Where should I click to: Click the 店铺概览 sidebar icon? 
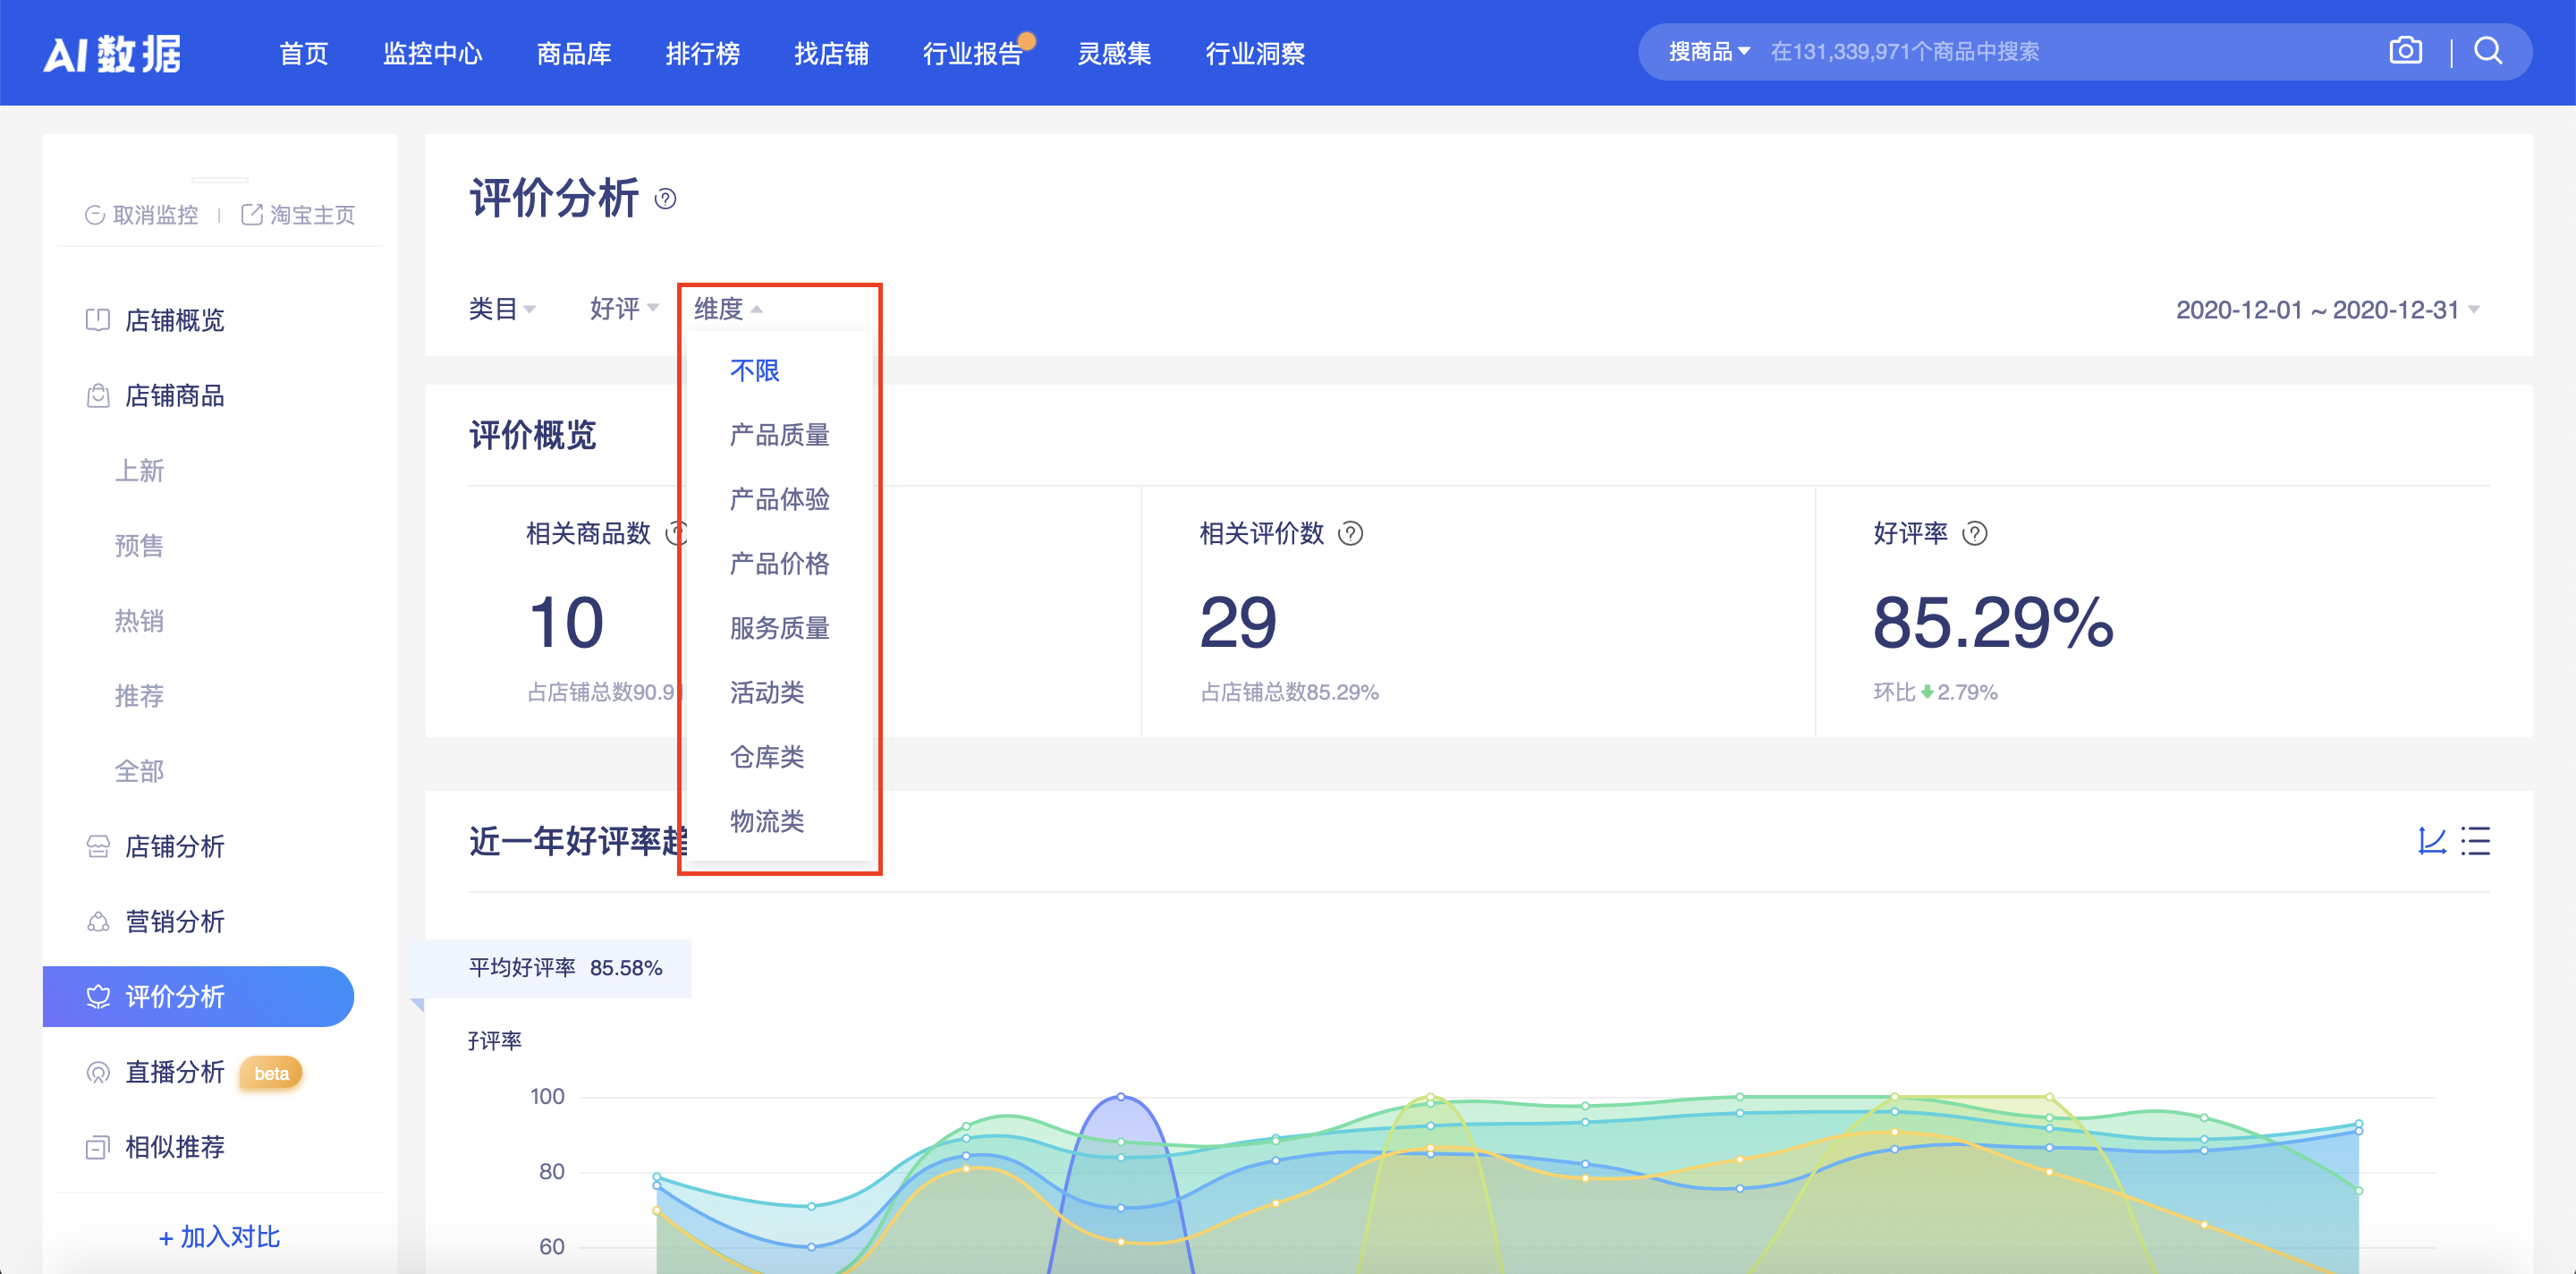tap(98, 320)
